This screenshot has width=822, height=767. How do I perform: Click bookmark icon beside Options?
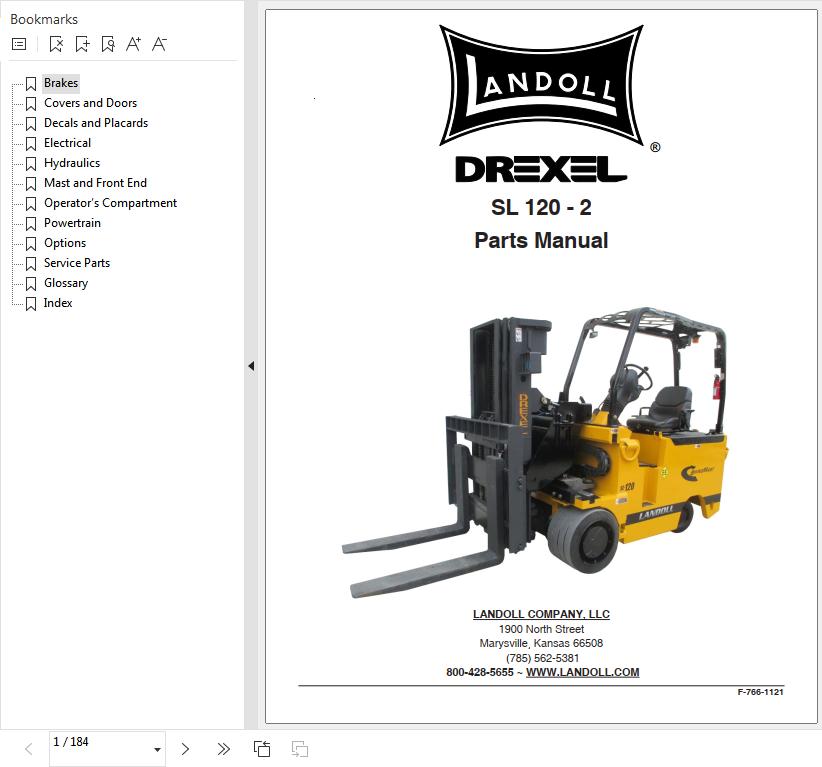point(31,243)
